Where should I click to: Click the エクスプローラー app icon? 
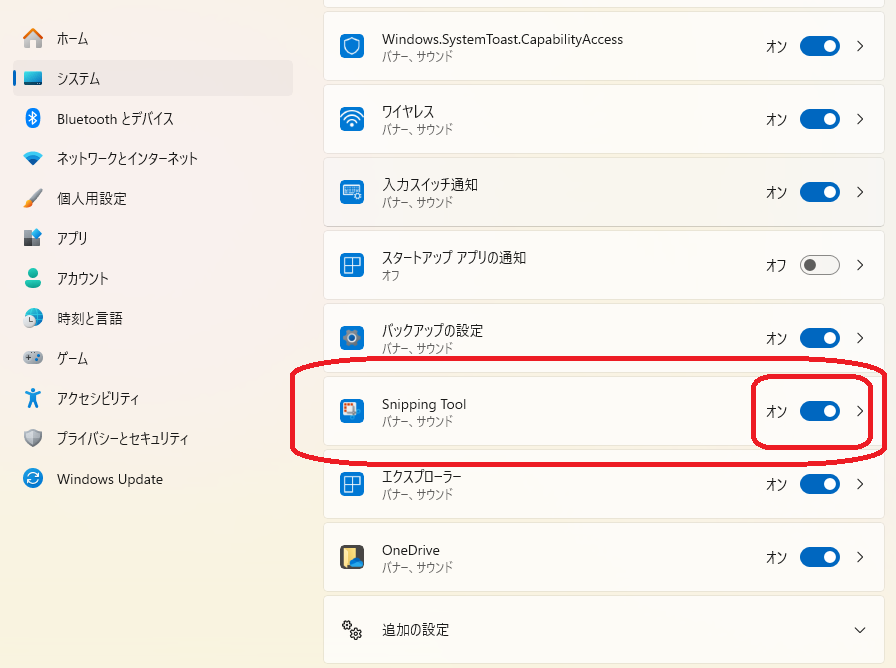[352, 484]
